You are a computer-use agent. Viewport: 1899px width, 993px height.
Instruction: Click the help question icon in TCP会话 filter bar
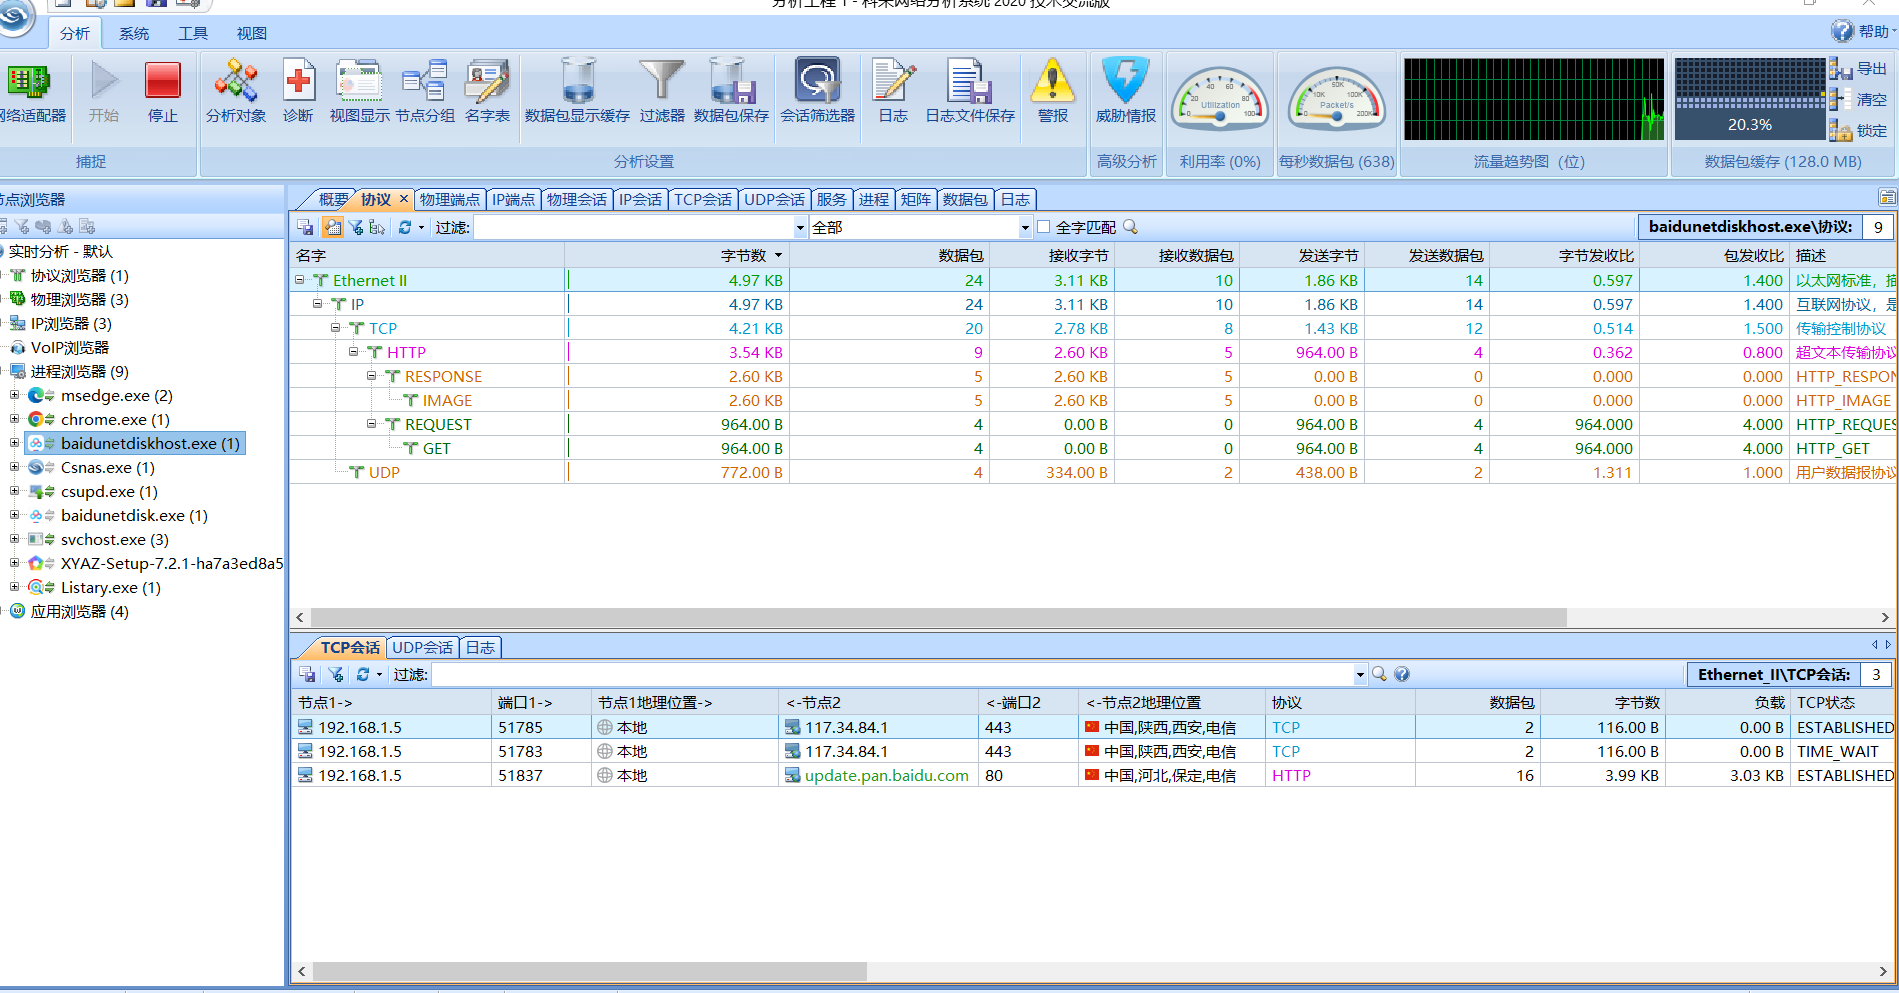click(1402, 674)
